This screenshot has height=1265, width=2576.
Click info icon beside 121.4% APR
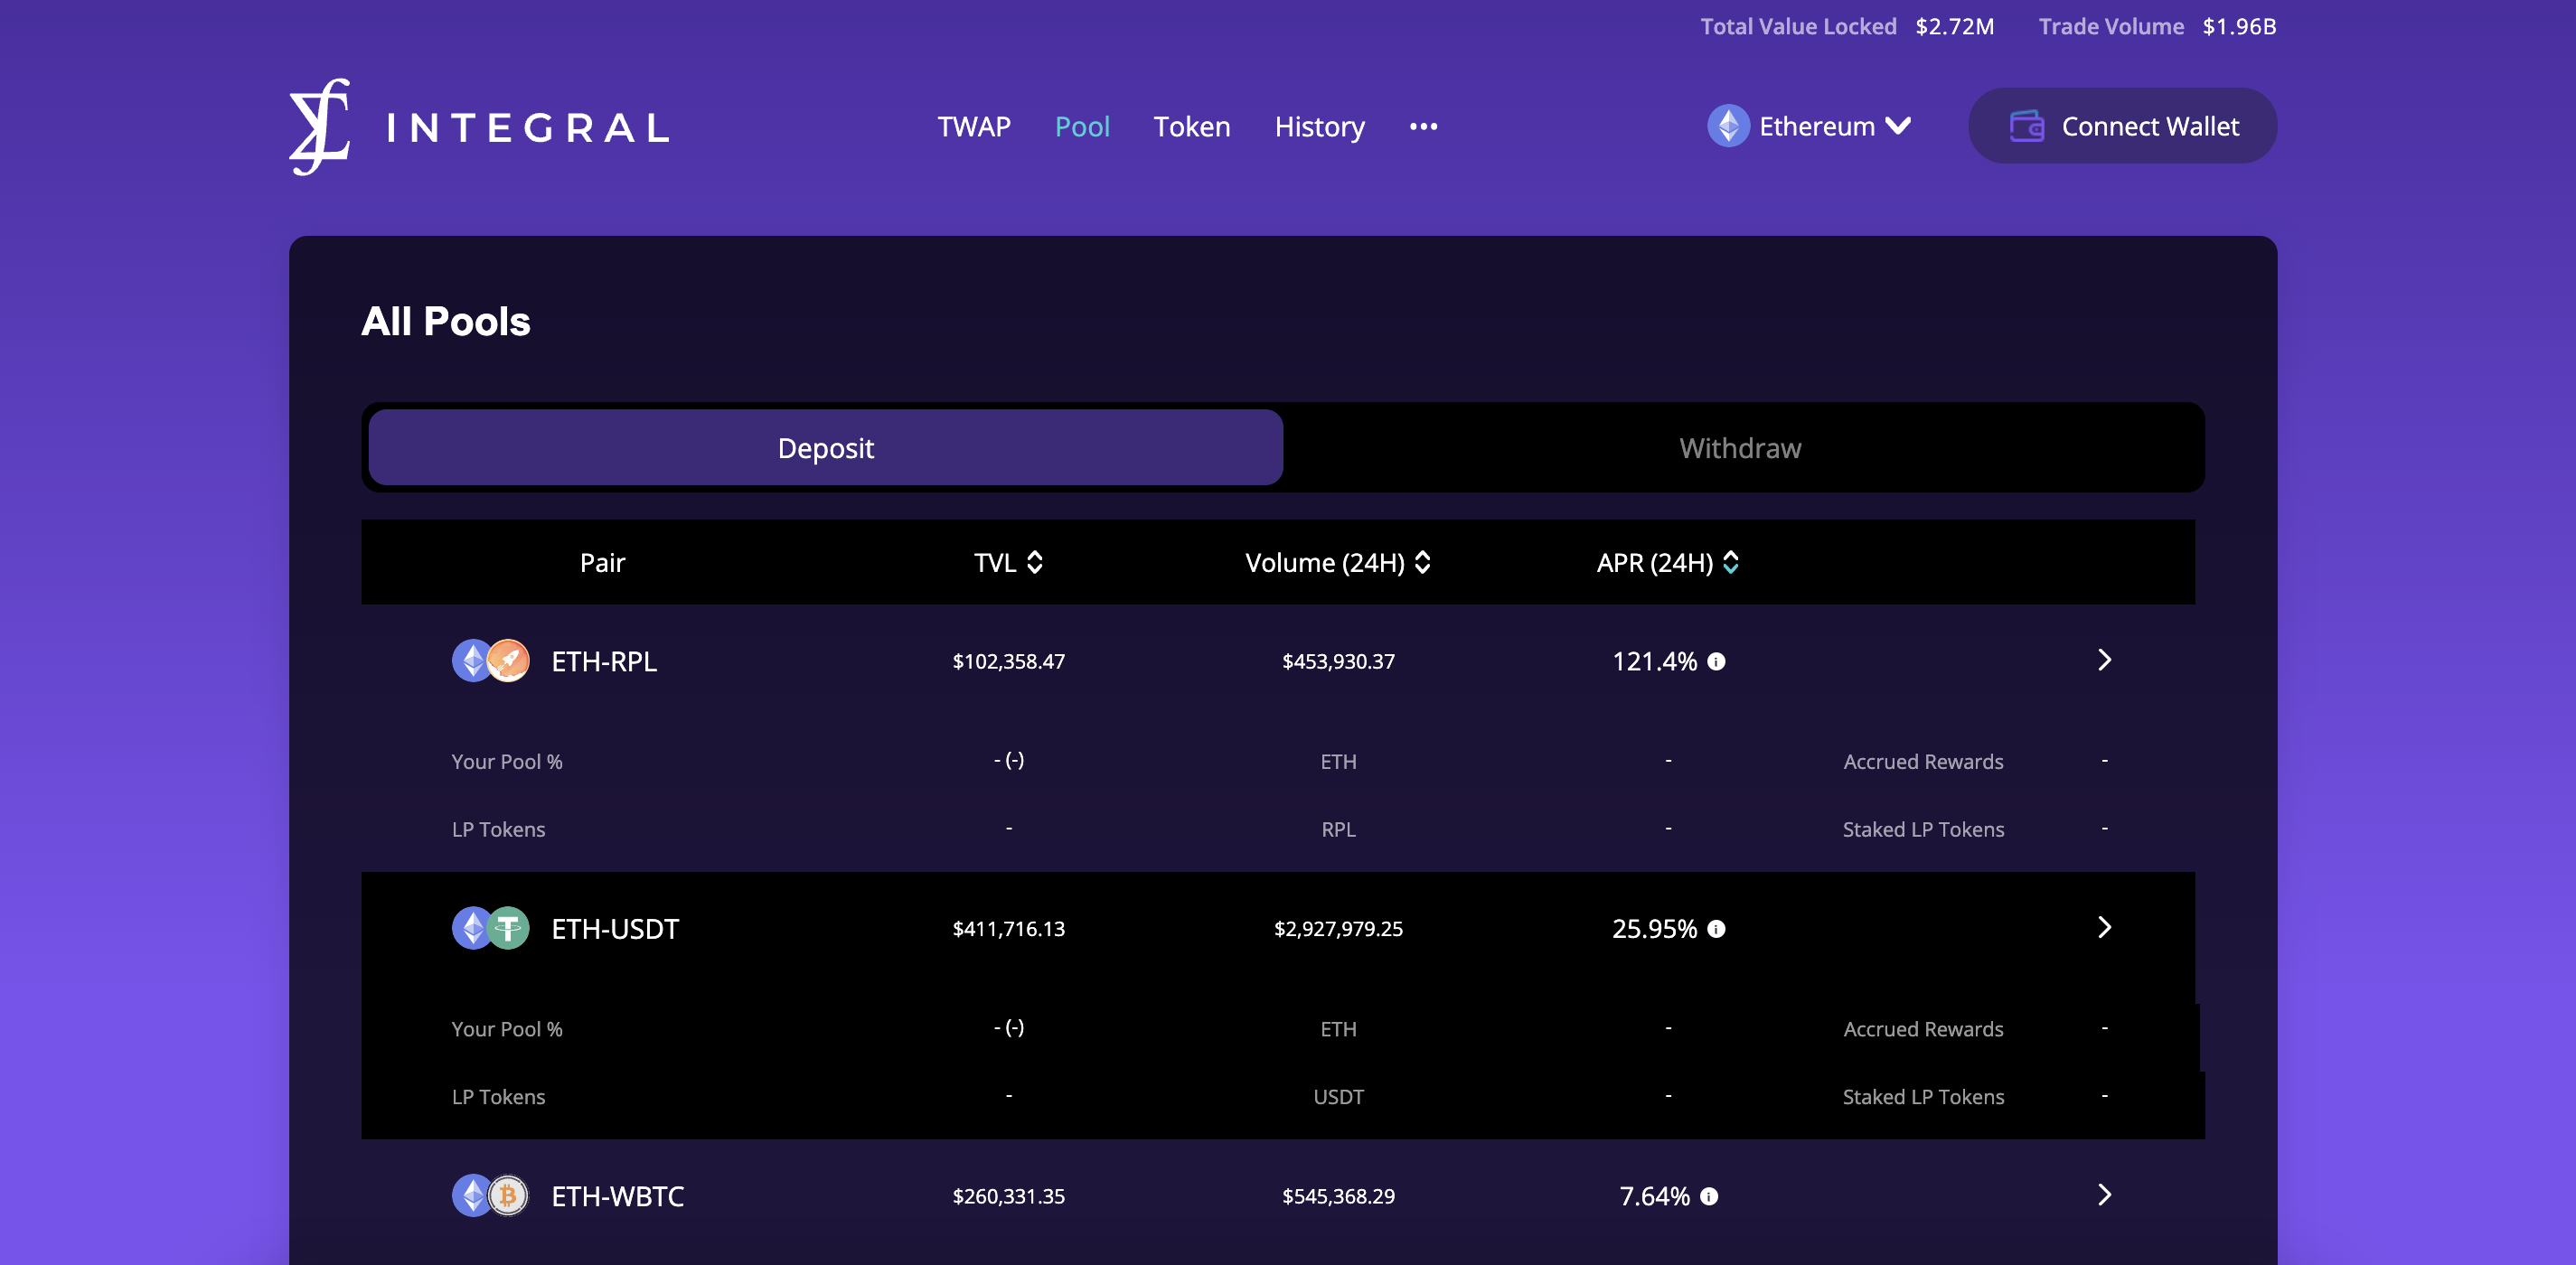pos(1716,662)
